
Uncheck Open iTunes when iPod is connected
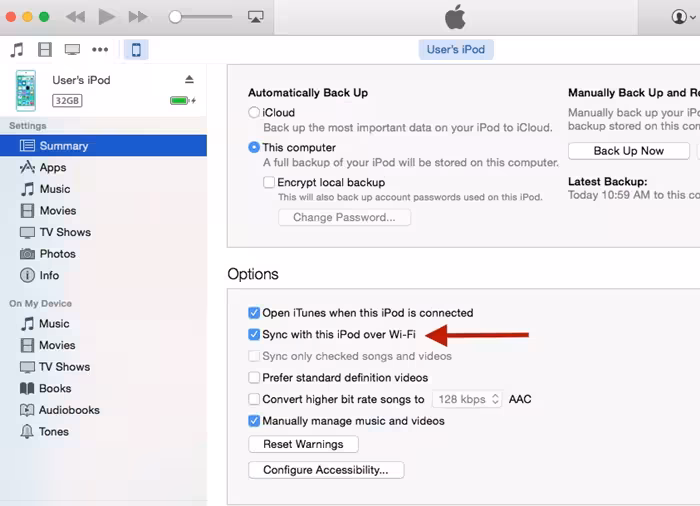pos(254,313)
